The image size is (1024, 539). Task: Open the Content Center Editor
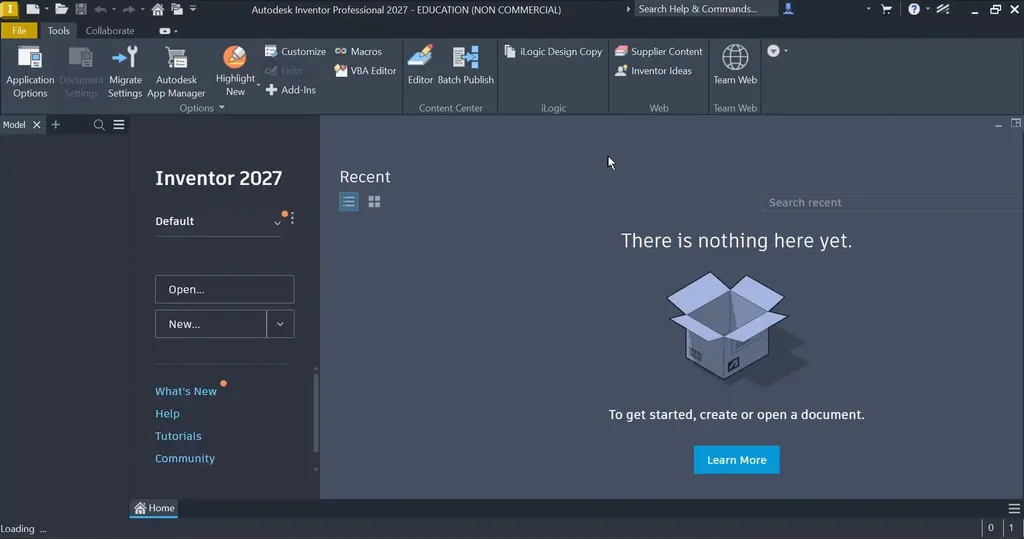[420, 65]
